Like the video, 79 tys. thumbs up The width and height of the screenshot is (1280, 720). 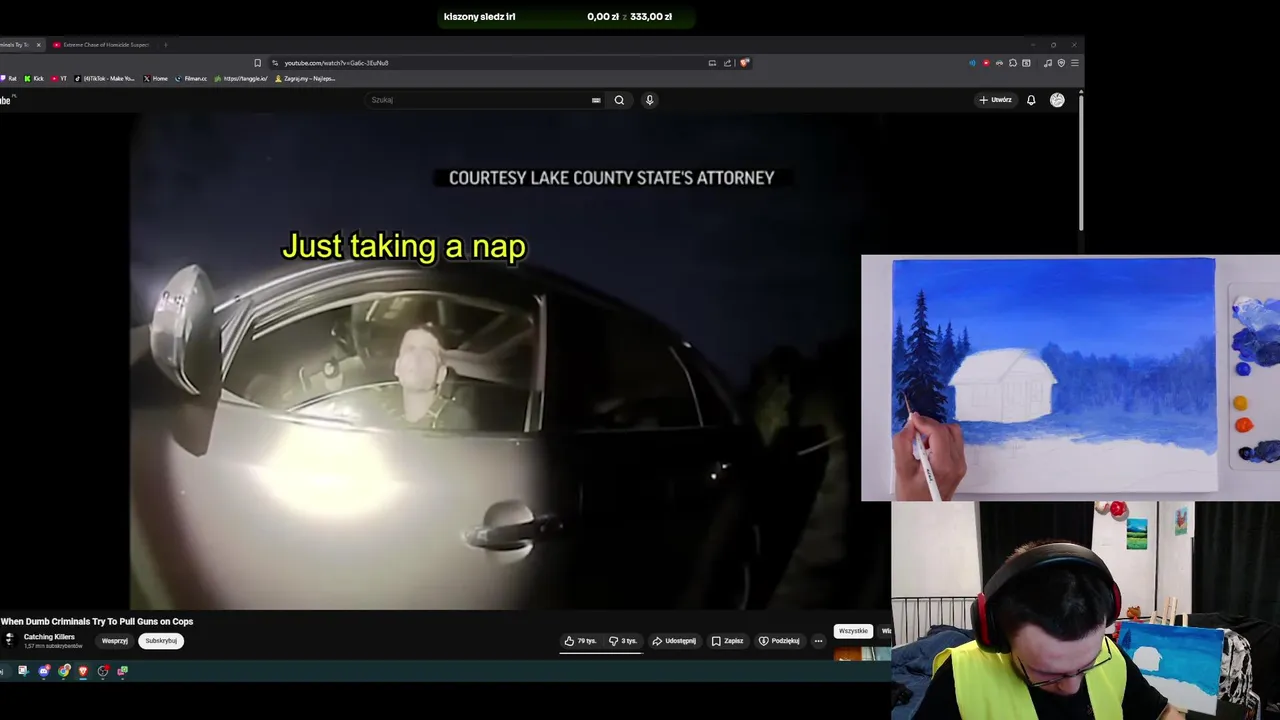coord(580,641)
